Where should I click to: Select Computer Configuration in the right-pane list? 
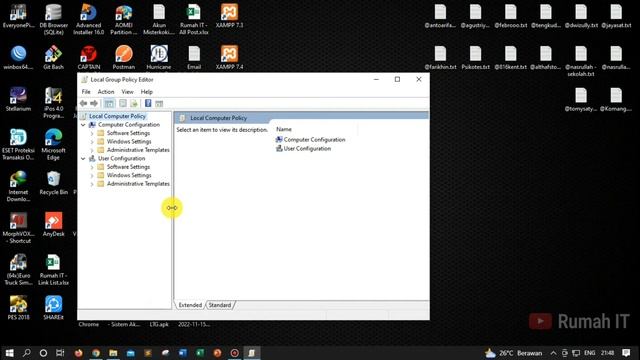(x=314, y=140)
